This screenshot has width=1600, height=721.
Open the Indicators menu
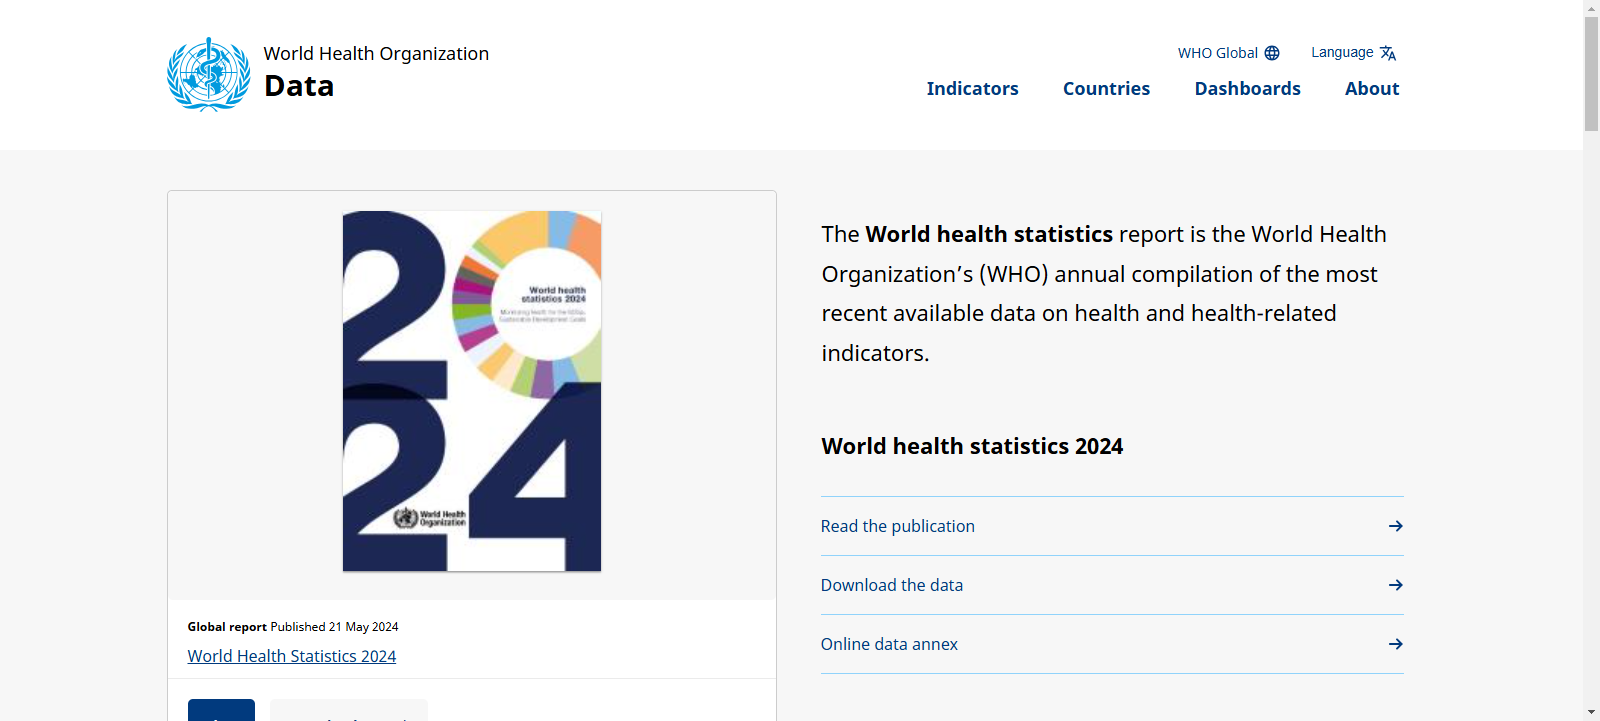pyautogui.click(x=972, y=89)
